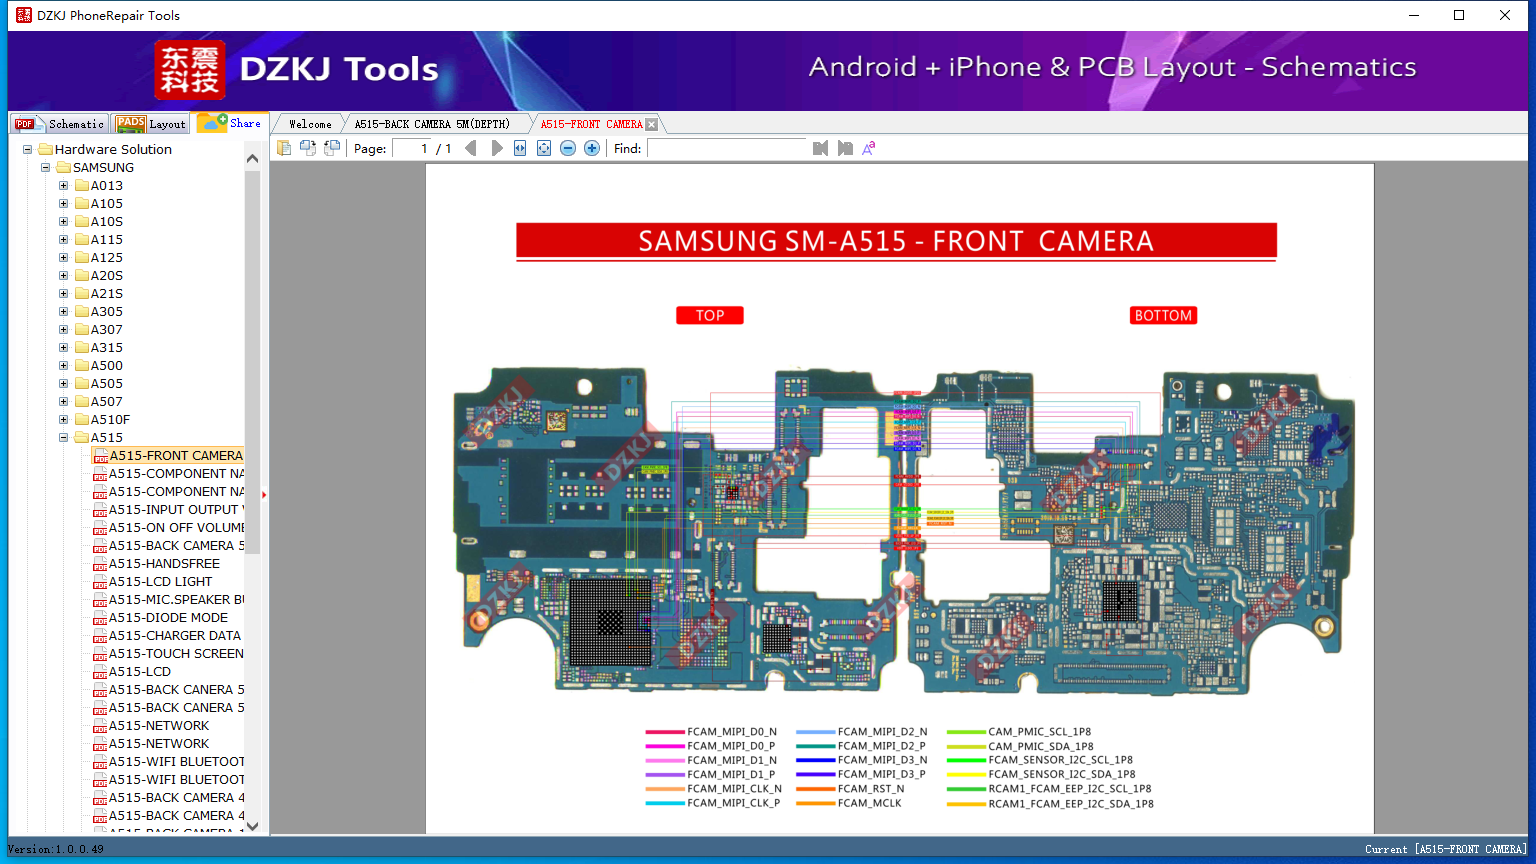Expand the A507 folder node
1536x864 pixels.
coord(63,401)
